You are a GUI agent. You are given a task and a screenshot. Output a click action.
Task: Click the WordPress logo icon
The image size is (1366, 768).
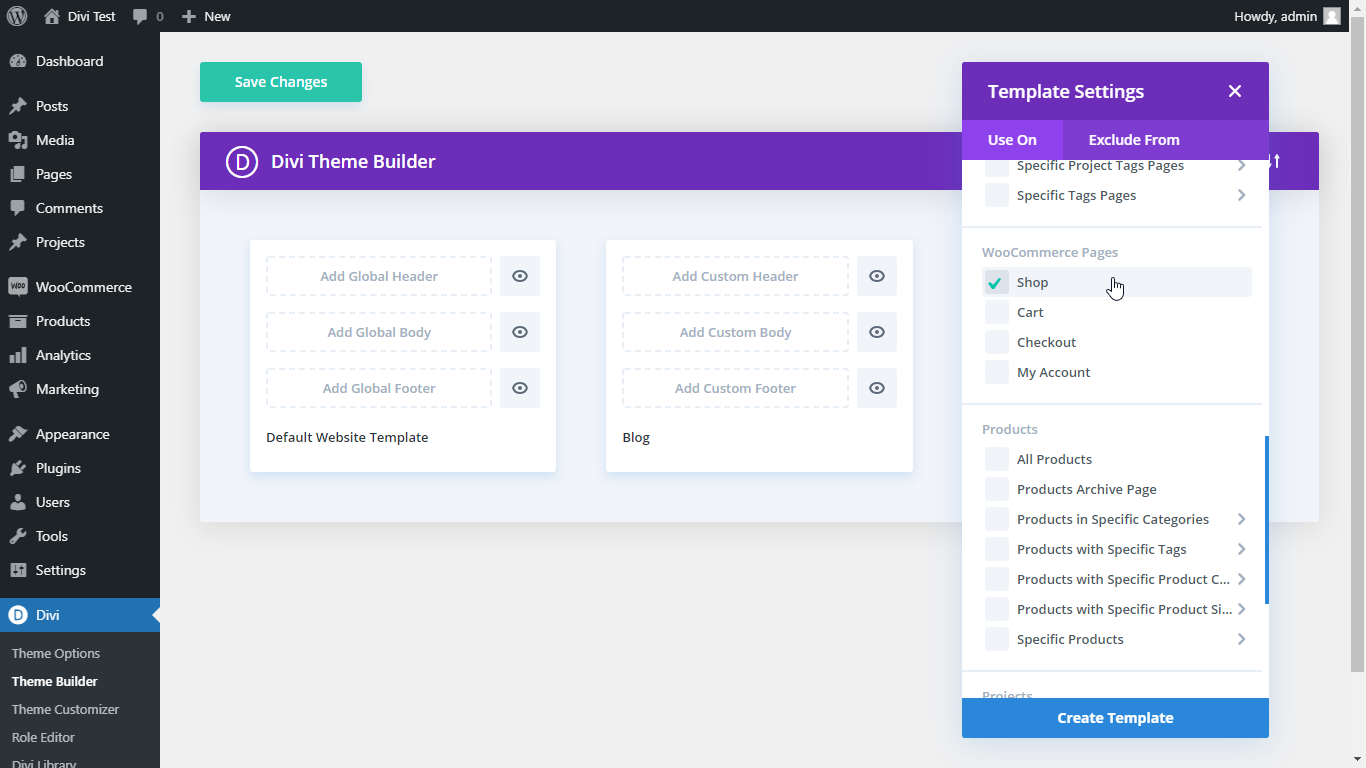[17, 16]
